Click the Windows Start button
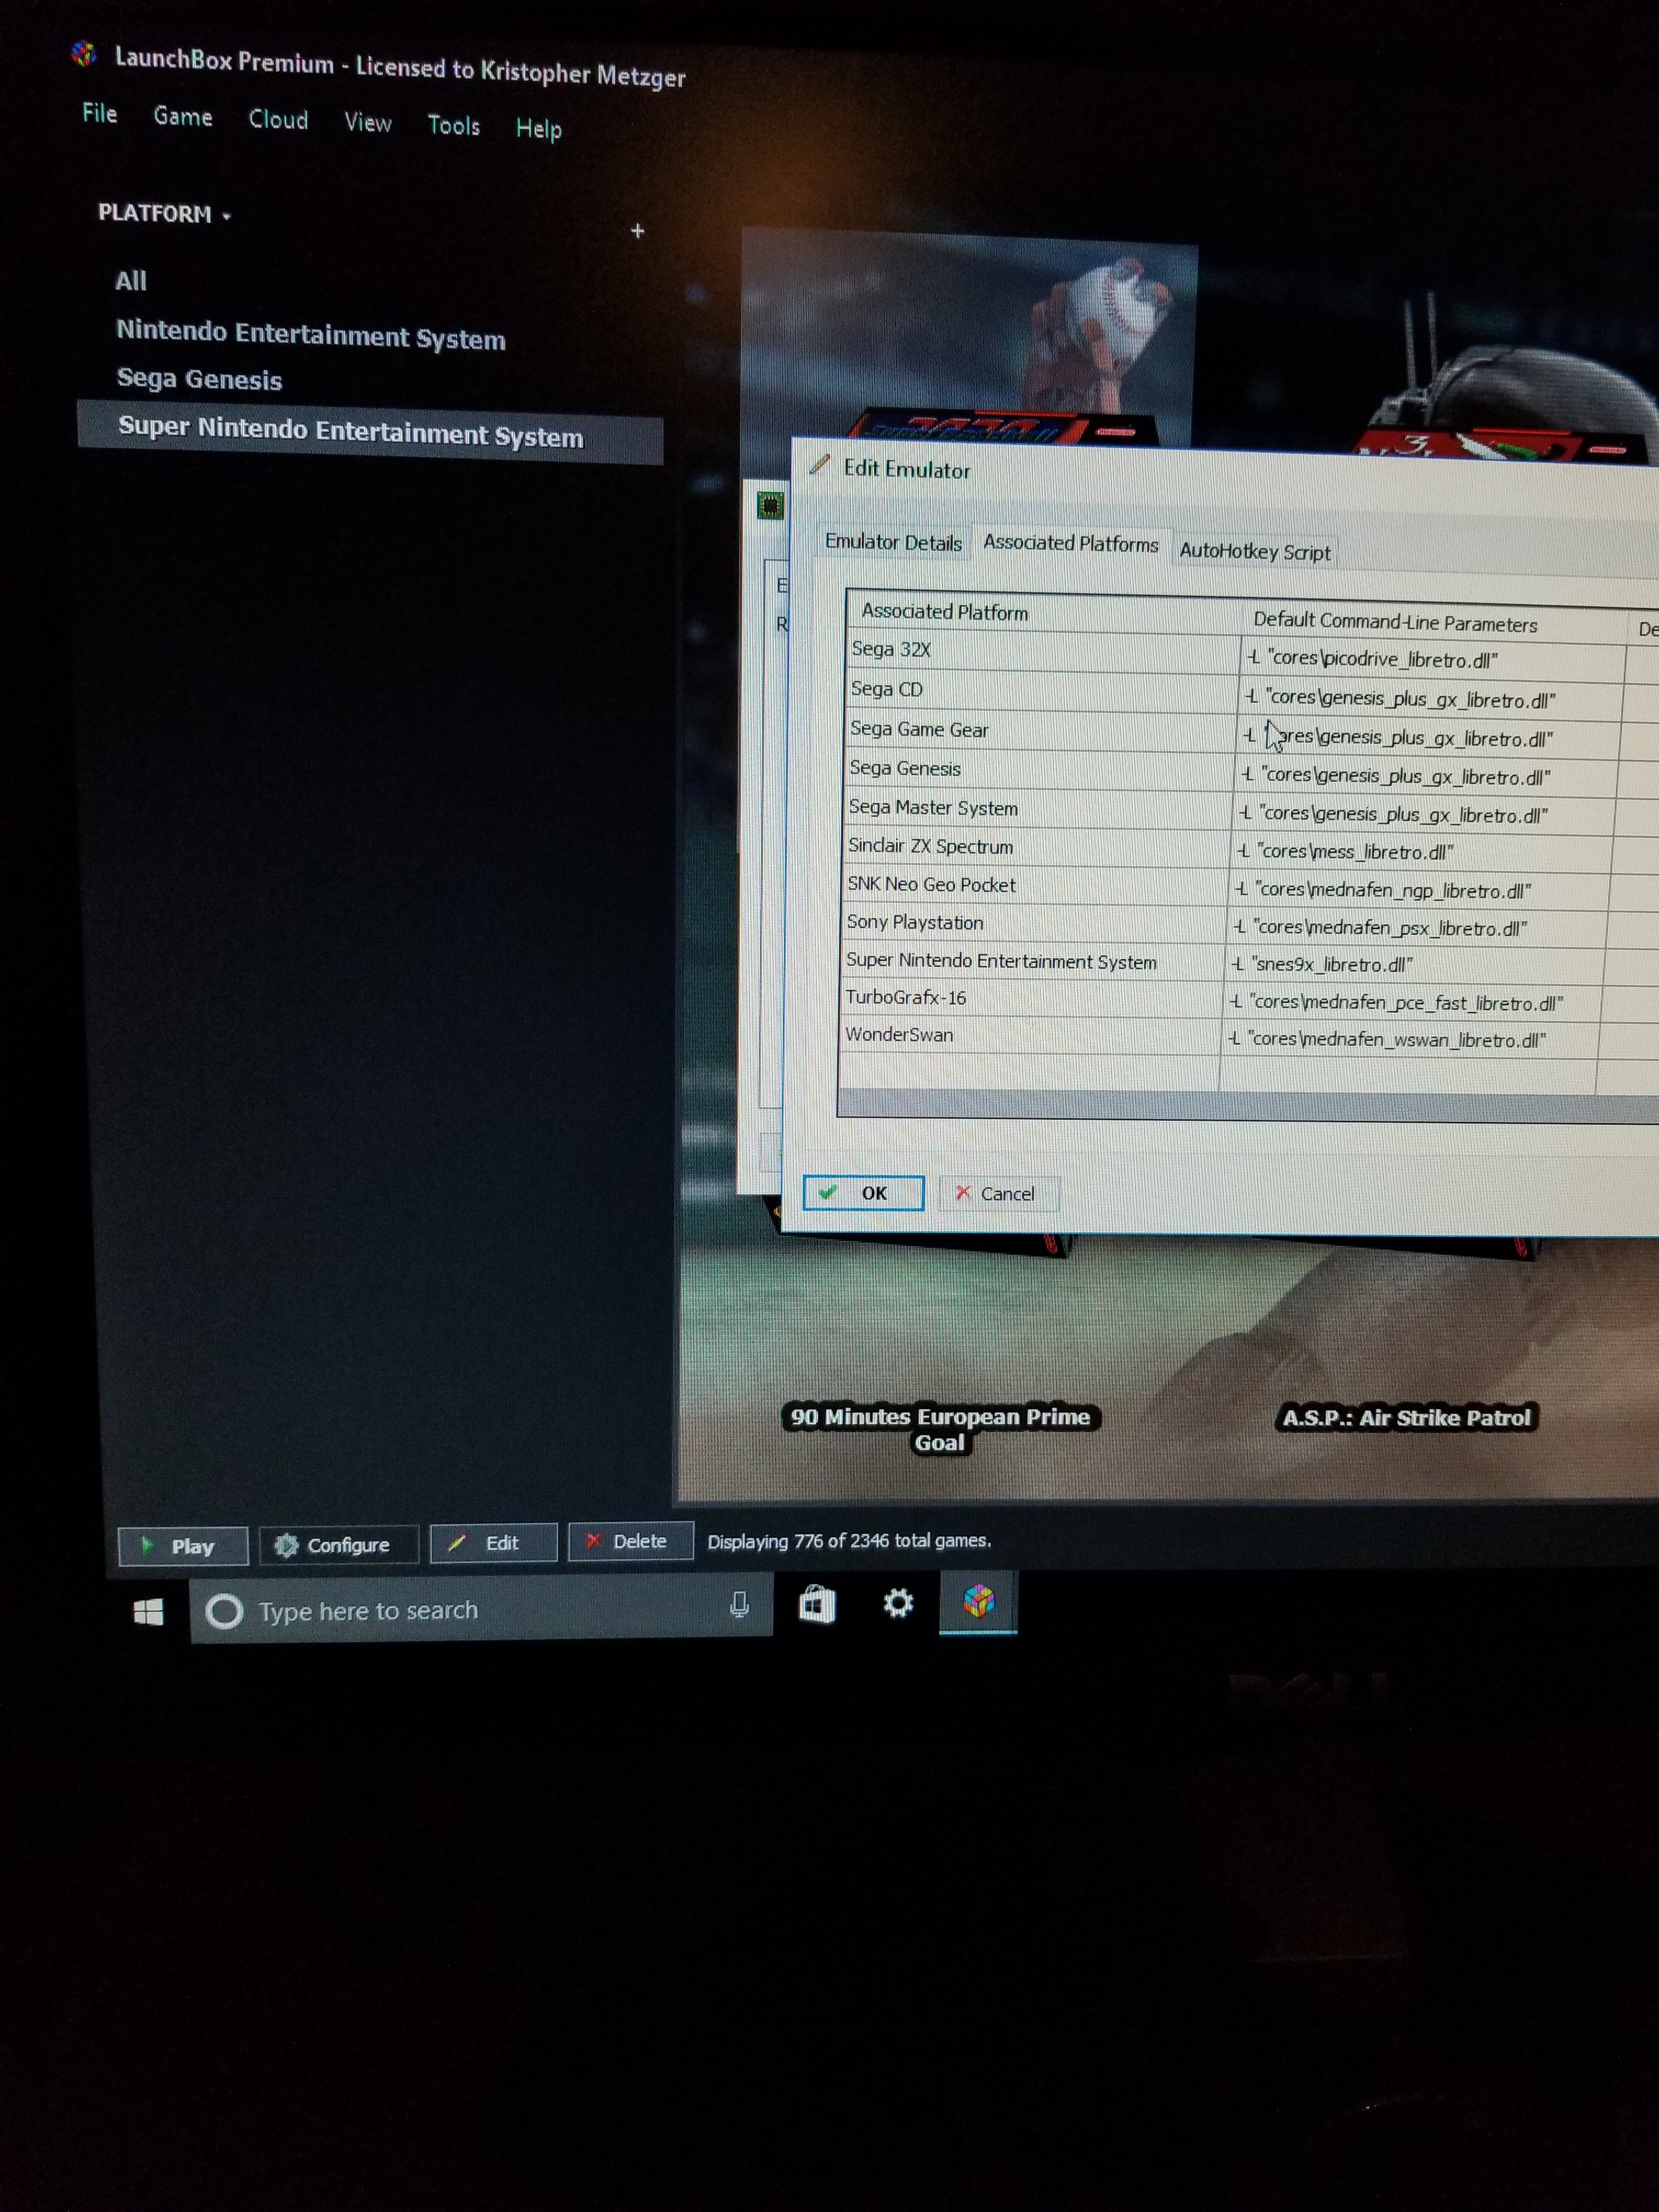The height and width of the screenshot is (2212, 1659). pos(149,1611)
